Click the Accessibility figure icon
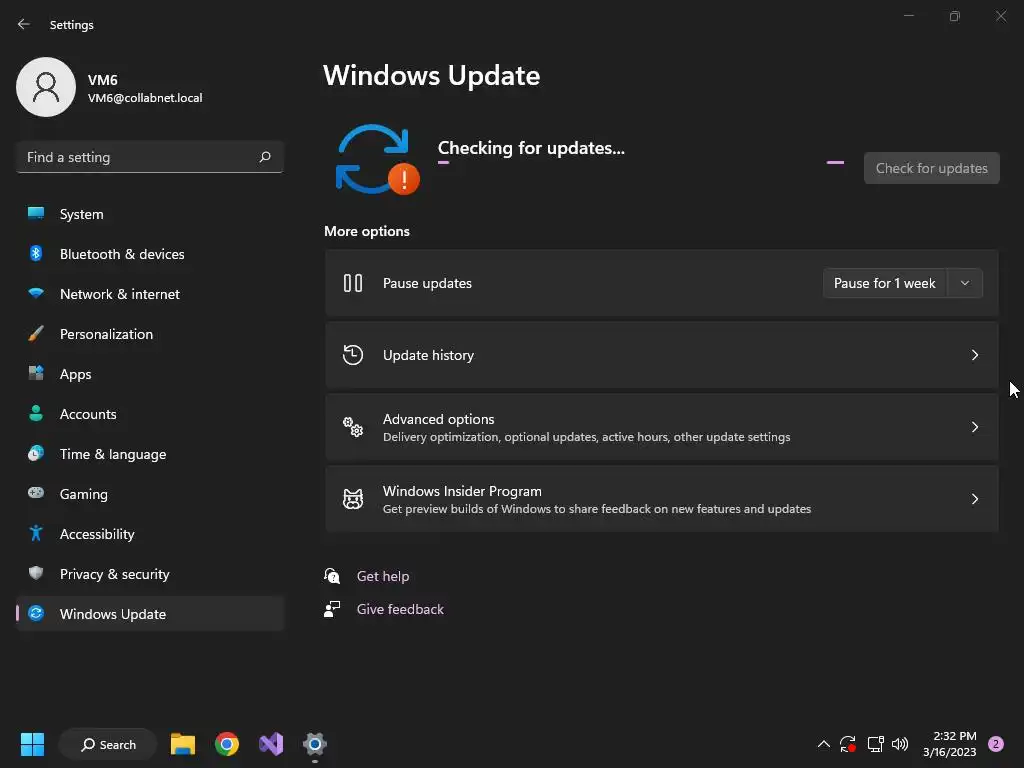1024x768 pixels. [36, 534]
